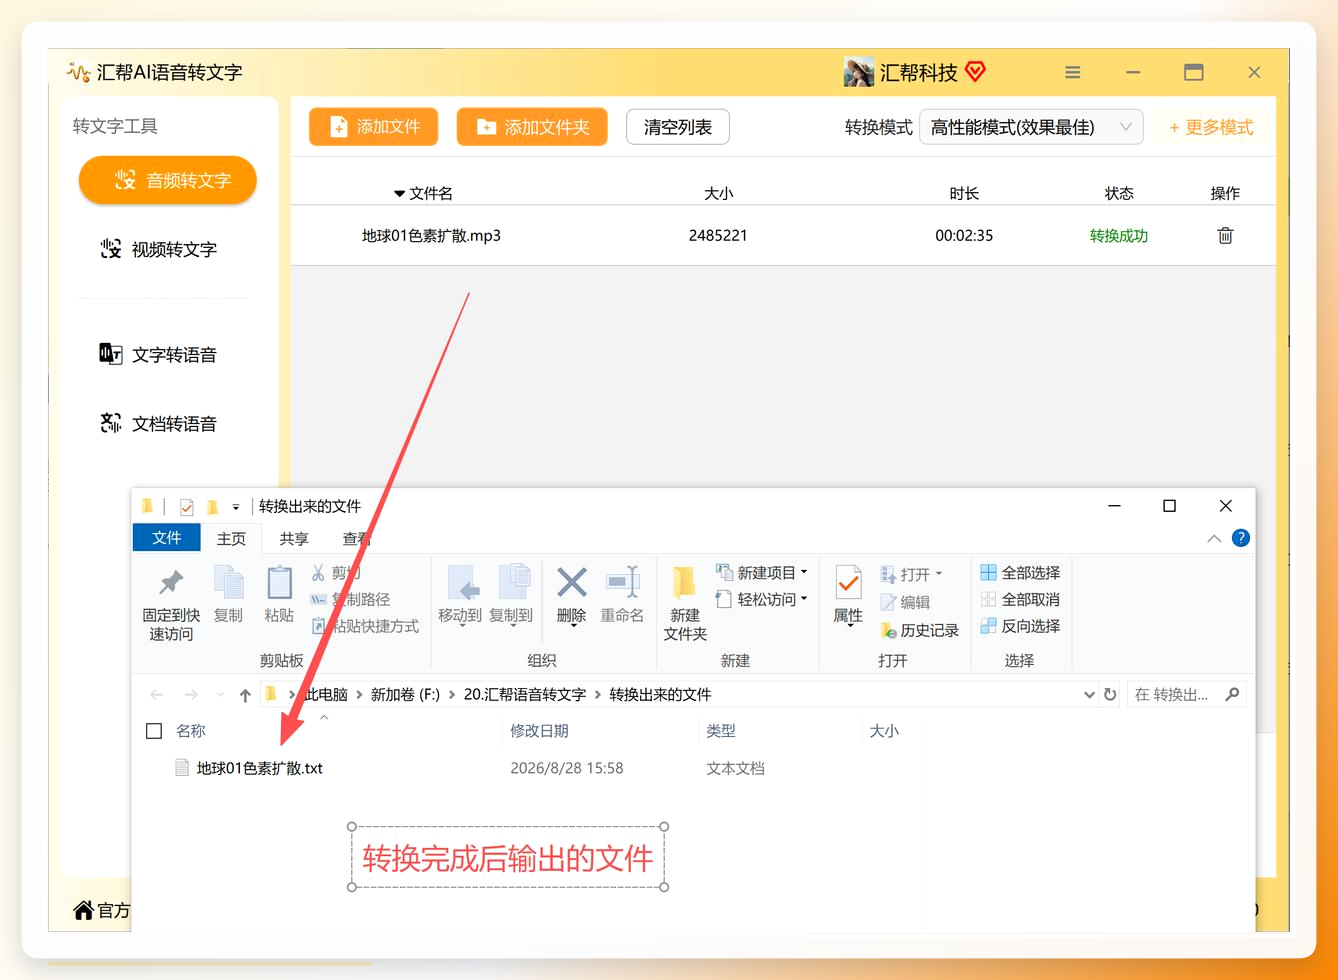Click the 粘贴 clipboard icon in Explorer ribbon
The height and width of the screenshot is (980, 1338).
point(279,582)
